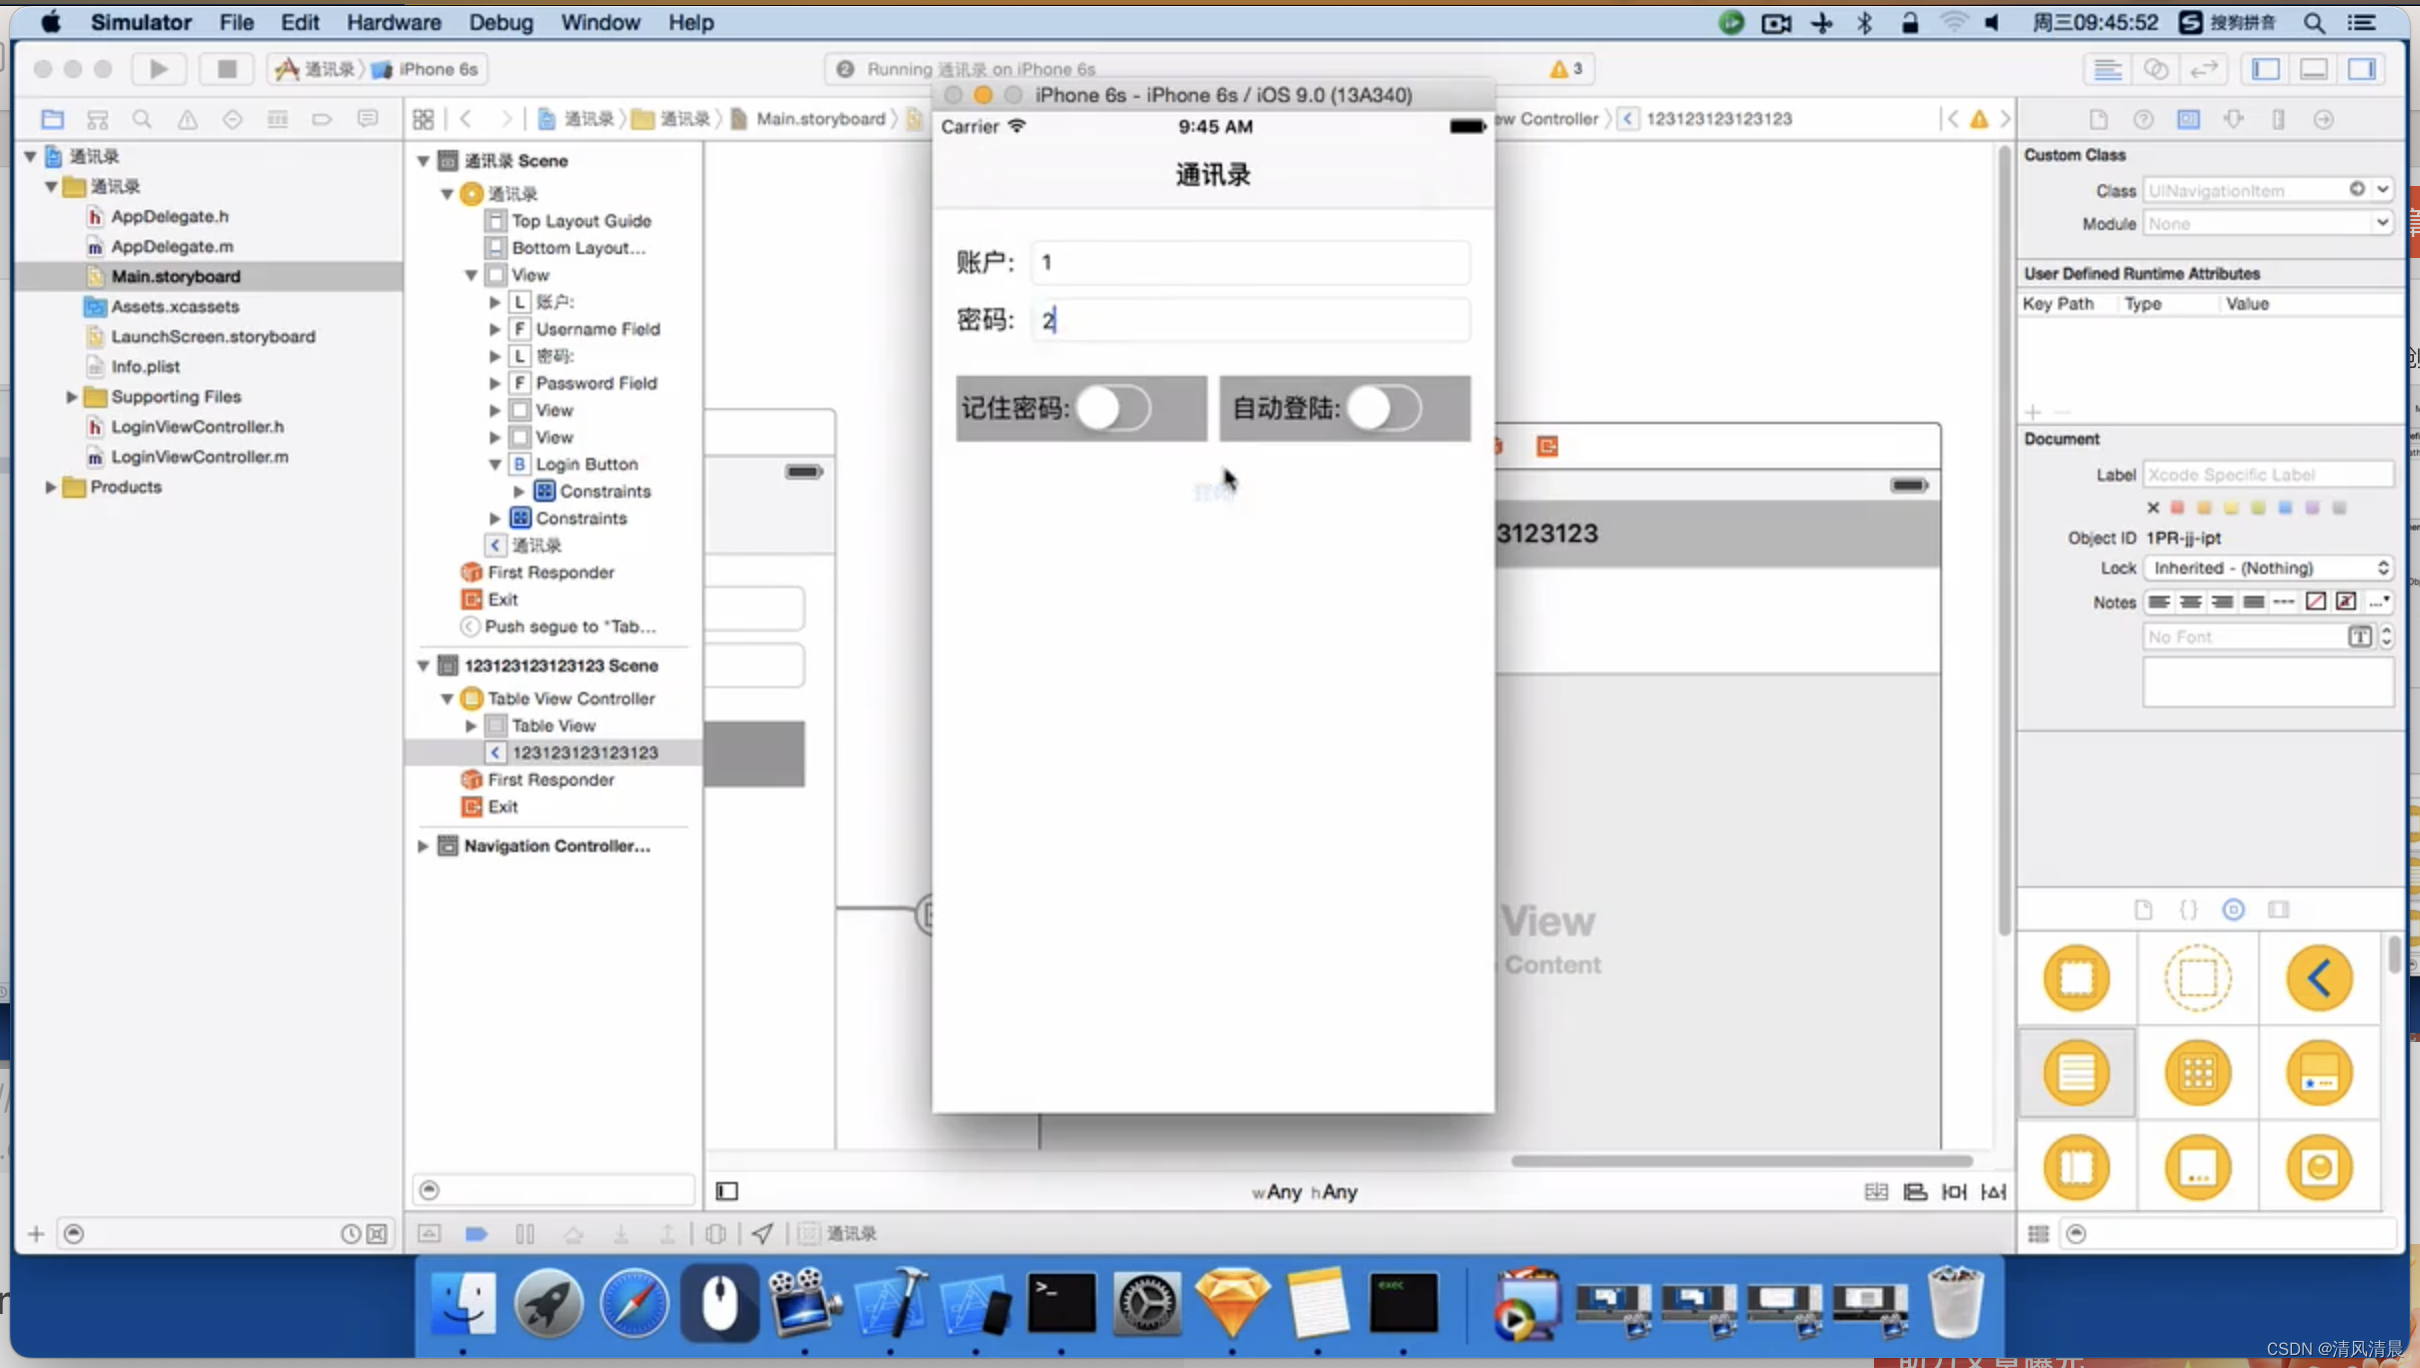Select Hardware menu in menu bar
Screen dimensions: 2420x1368
(x=394, y=22)
